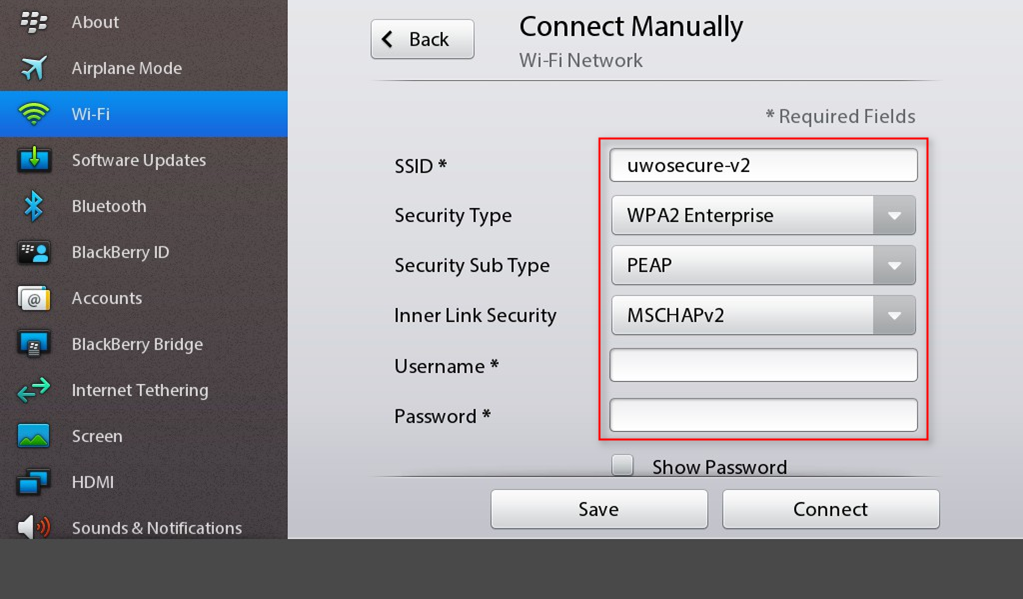Select the Wi-Fi menu item
The image size is (1023, 599).
[143, 114]
